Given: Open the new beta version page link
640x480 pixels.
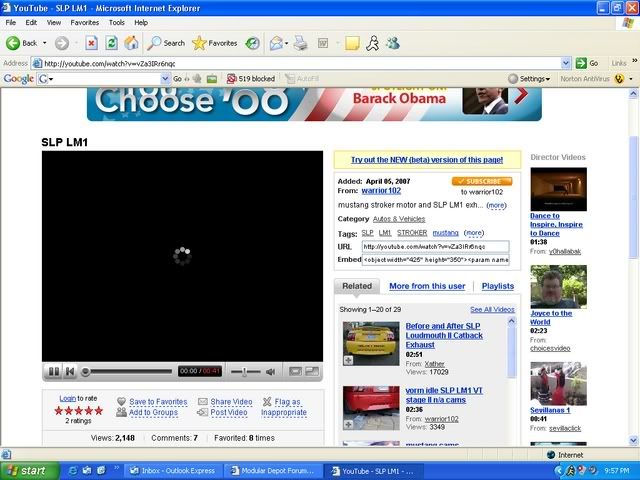Looking at the screenshot, I should [427, 160].
